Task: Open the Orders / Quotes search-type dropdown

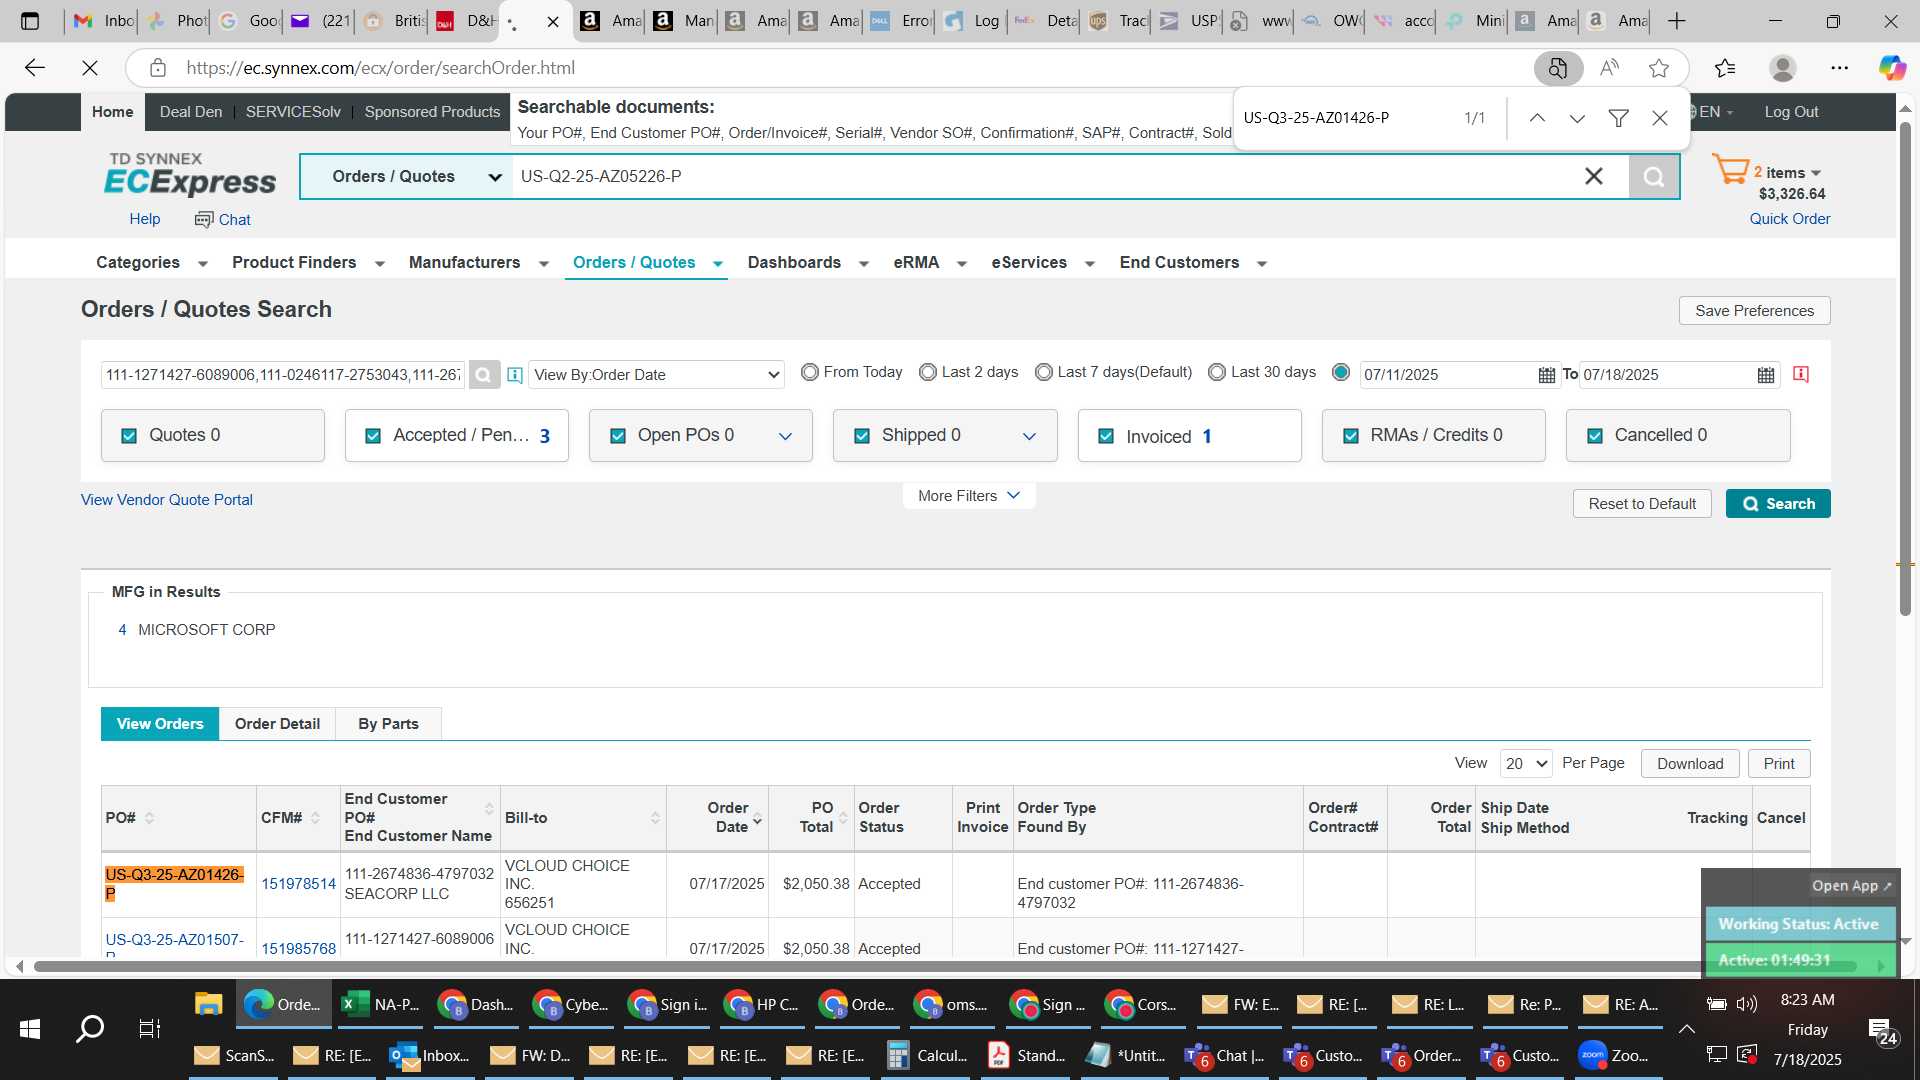Action: pos(407,177)
